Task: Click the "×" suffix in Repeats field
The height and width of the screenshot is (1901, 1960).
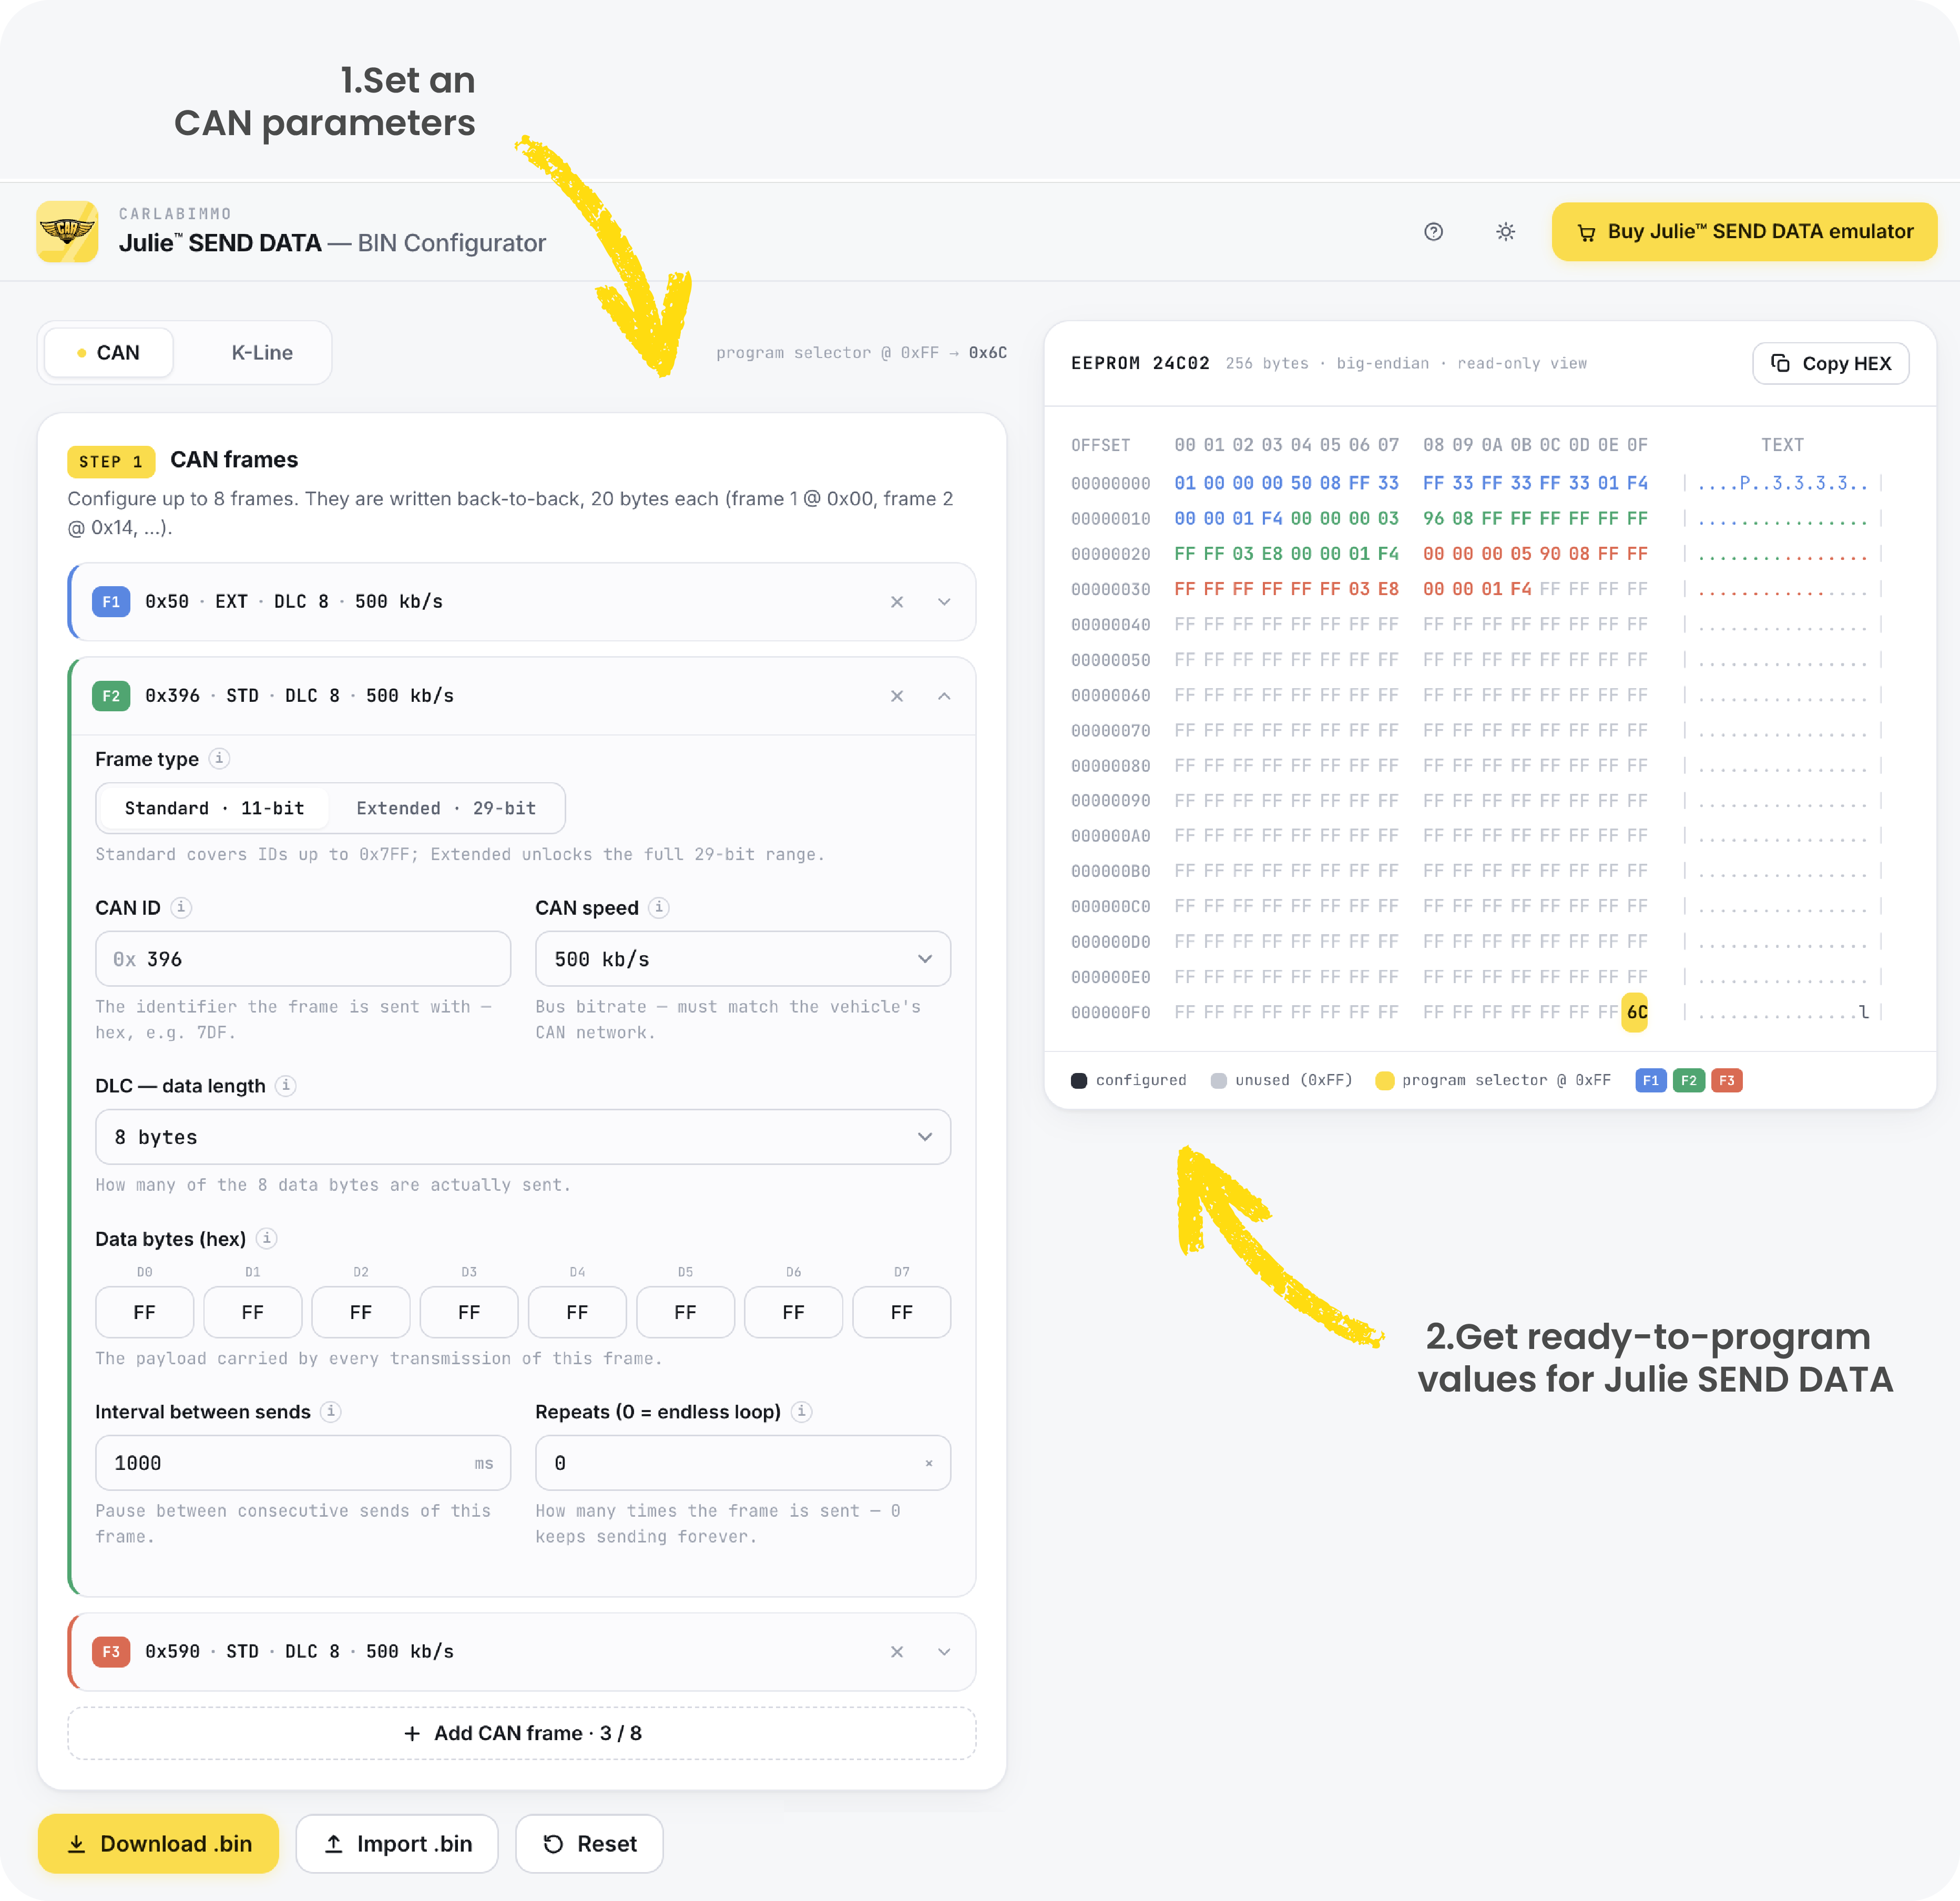Action: pyautogui.click(x=929, y=1464)
